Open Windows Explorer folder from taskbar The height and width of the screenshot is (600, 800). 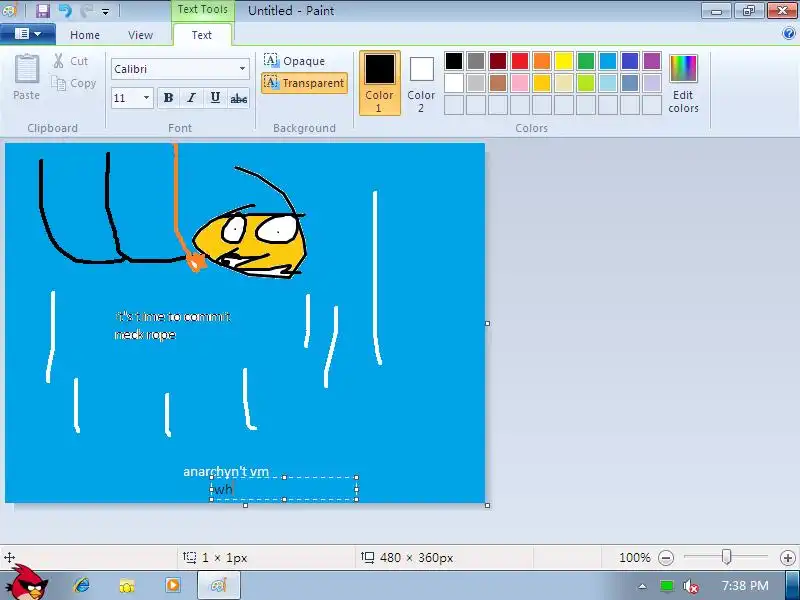[127, 586]
